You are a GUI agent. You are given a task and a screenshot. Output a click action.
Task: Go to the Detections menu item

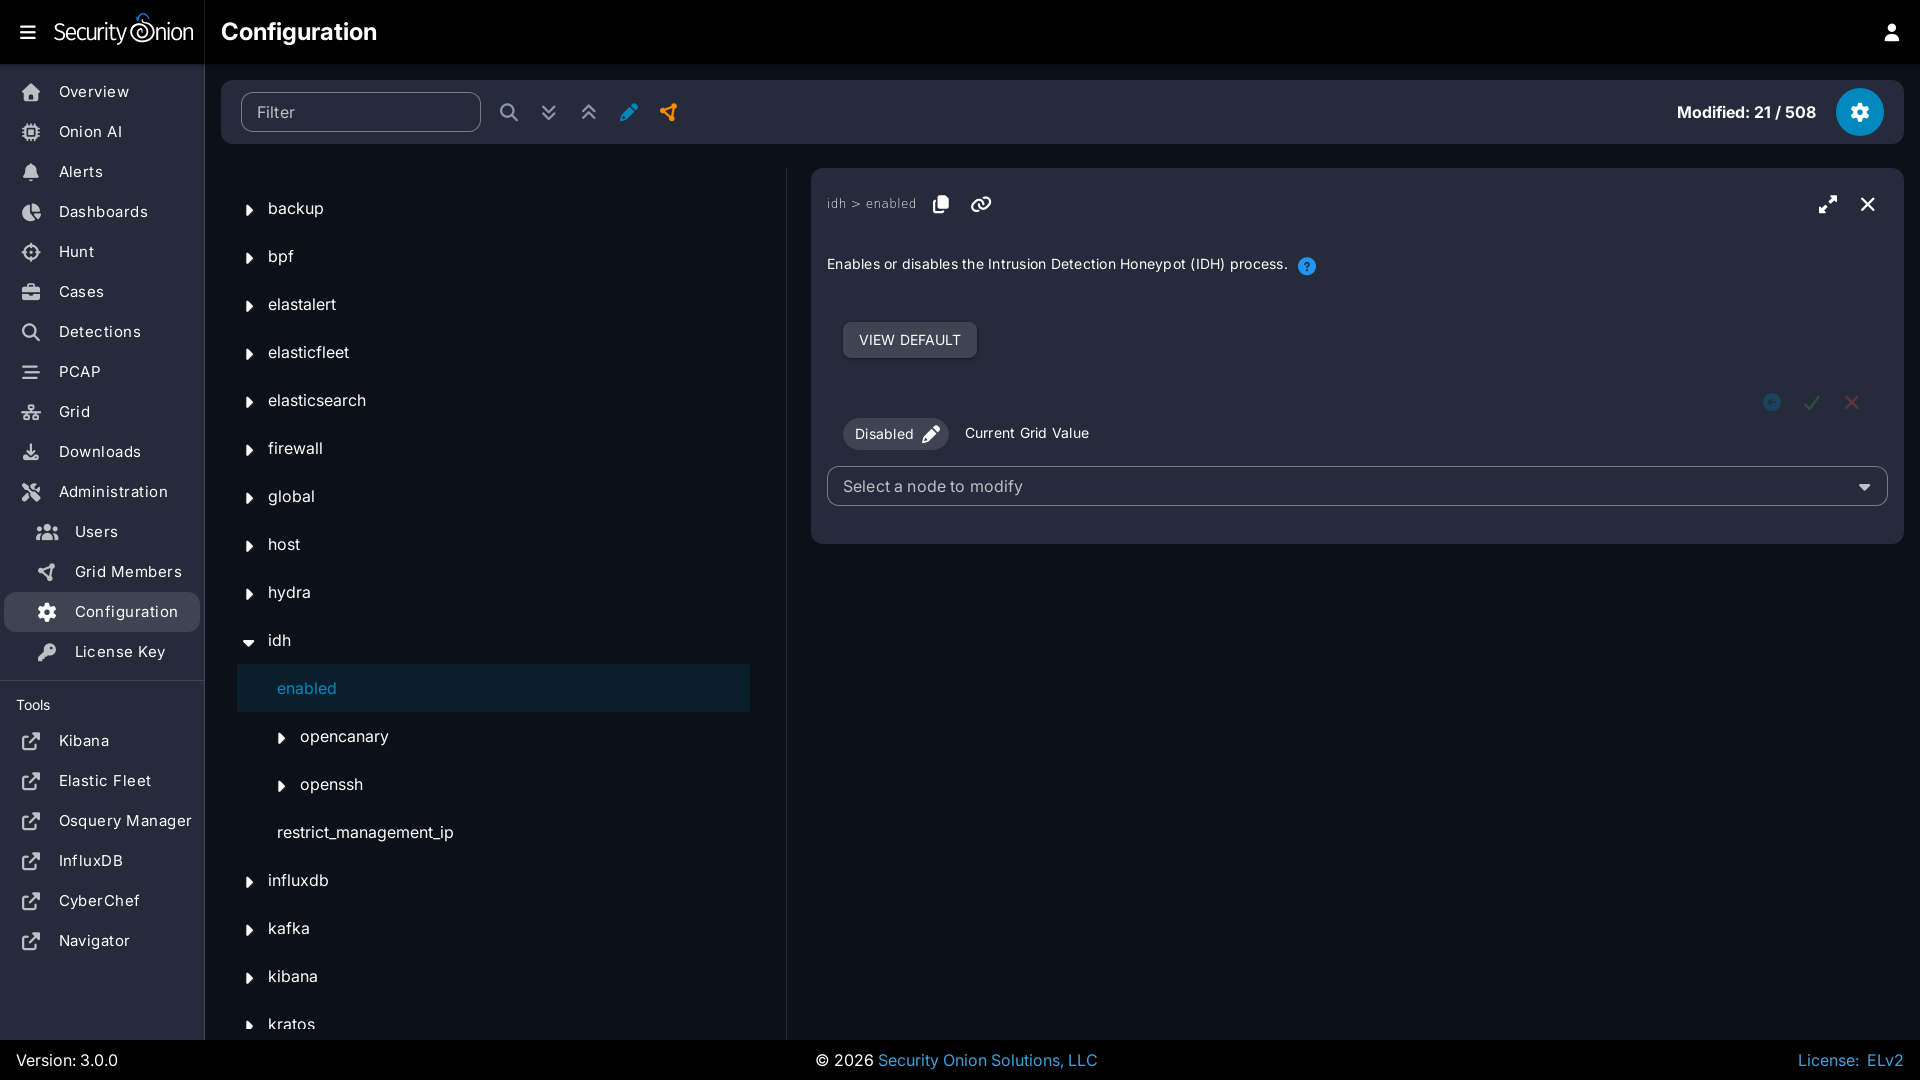point(99,332)
